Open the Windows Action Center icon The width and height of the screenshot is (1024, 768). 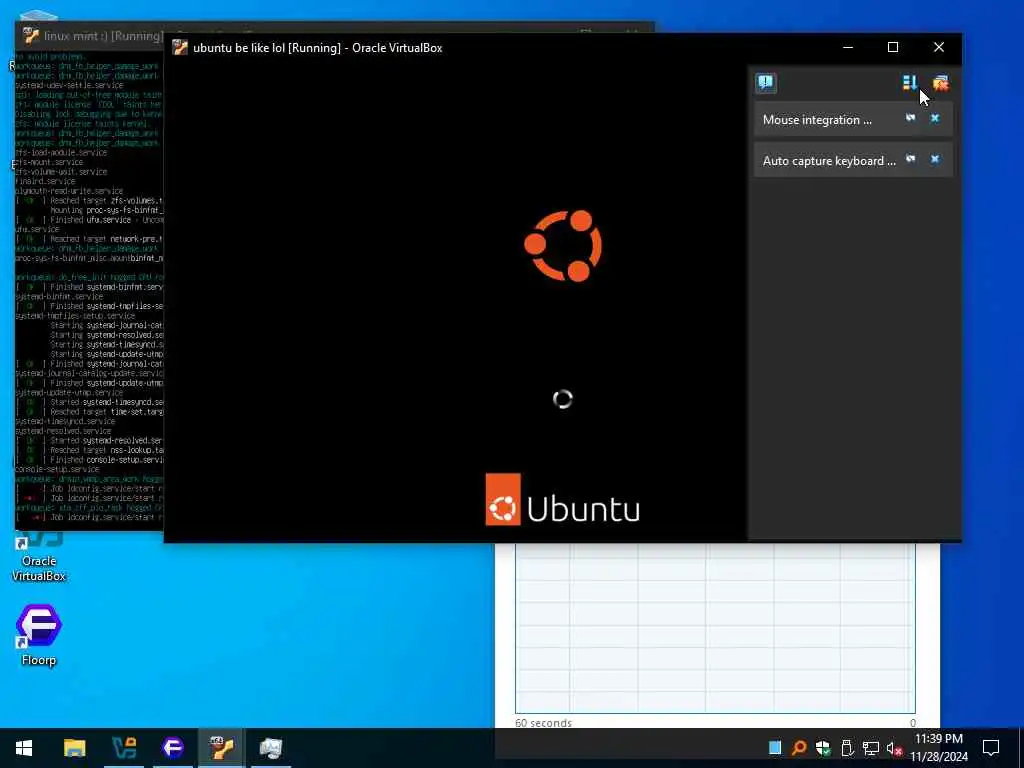click(991, 748)
